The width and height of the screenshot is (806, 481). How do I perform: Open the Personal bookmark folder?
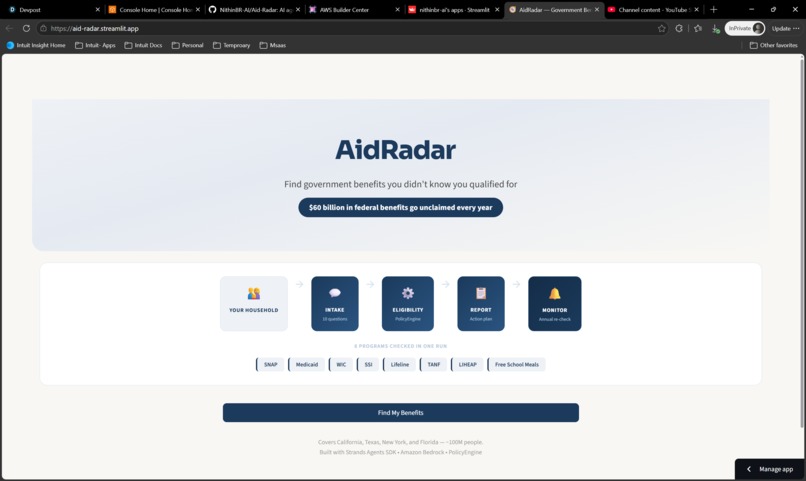[188, 45]
